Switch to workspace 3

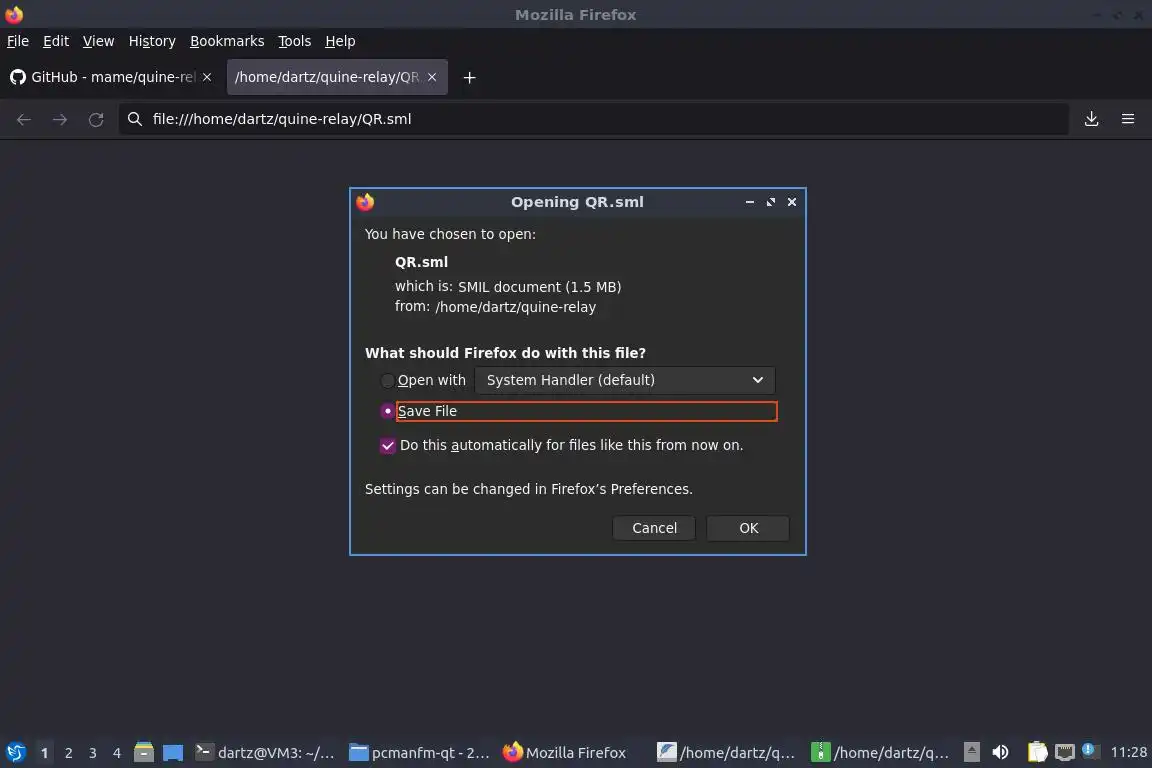tap(93, 753)
